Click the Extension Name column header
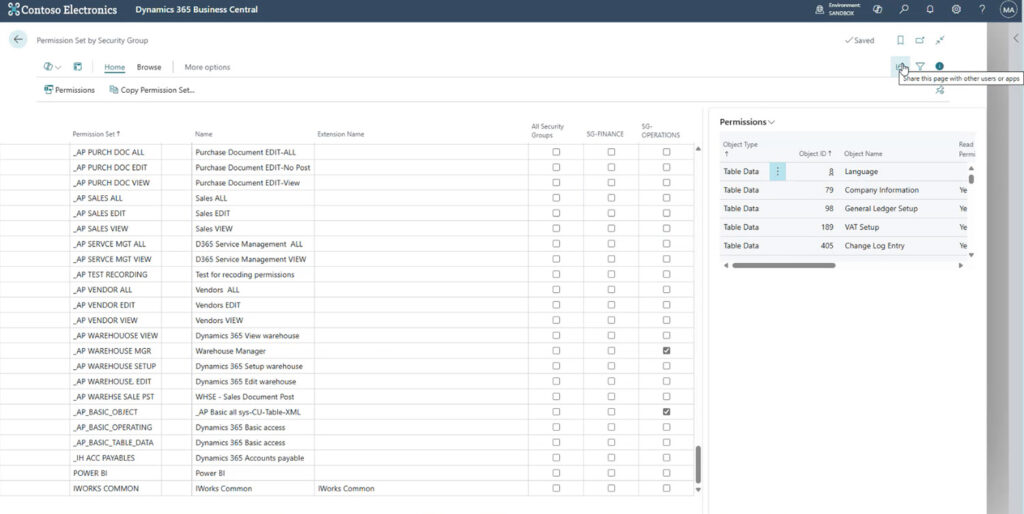1024x514 pixels. (341, 134)
